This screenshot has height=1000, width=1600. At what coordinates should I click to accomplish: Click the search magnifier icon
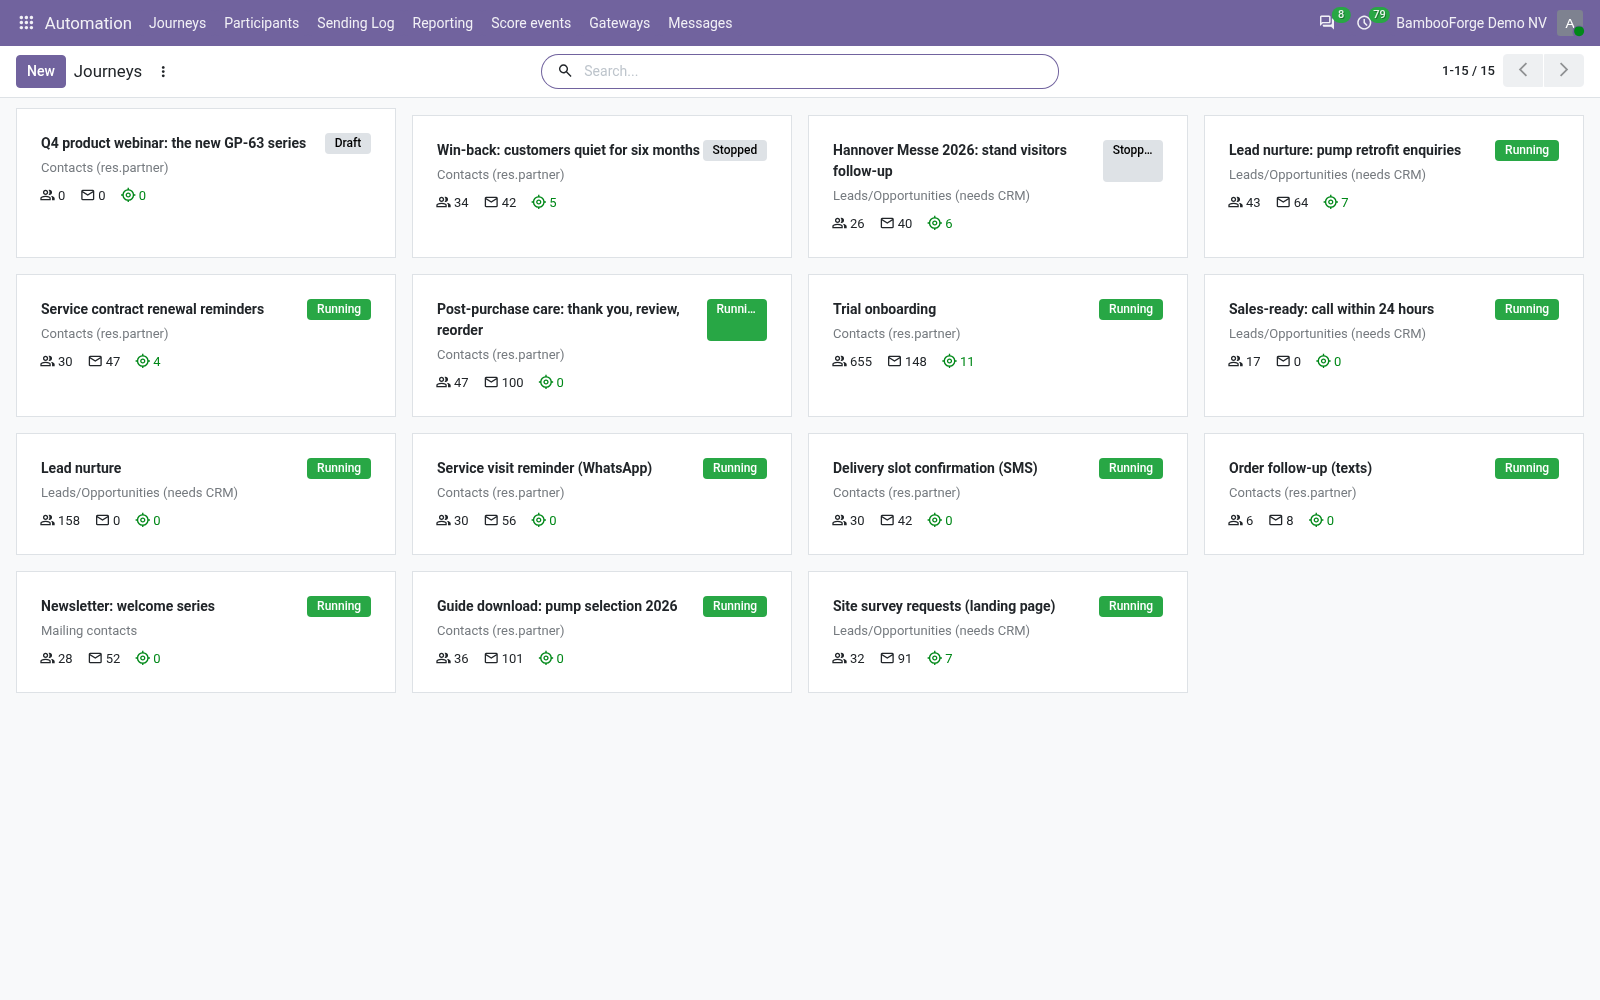click(x=565, y=71)
